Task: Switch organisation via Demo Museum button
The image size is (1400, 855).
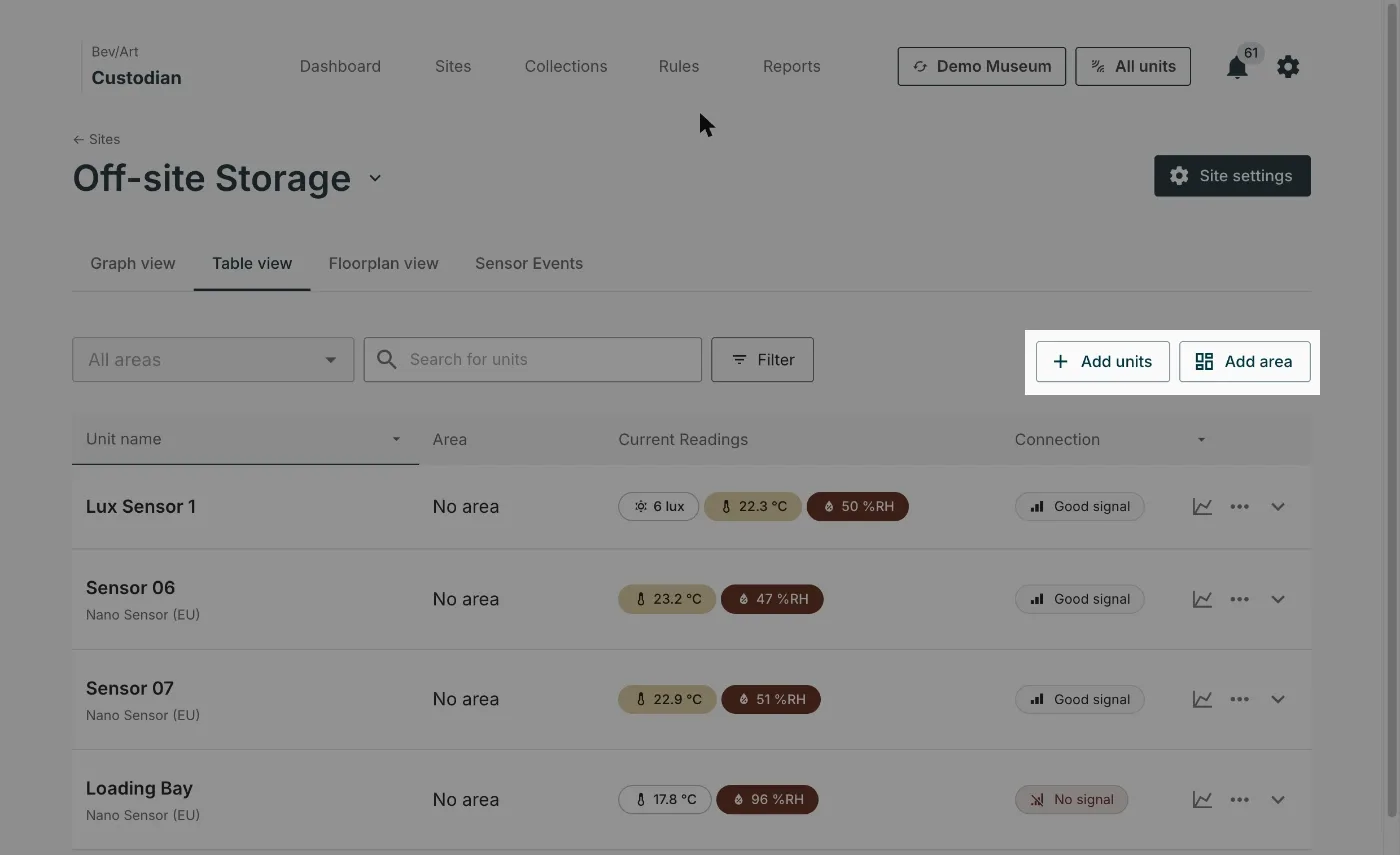Action: point(982,67)
